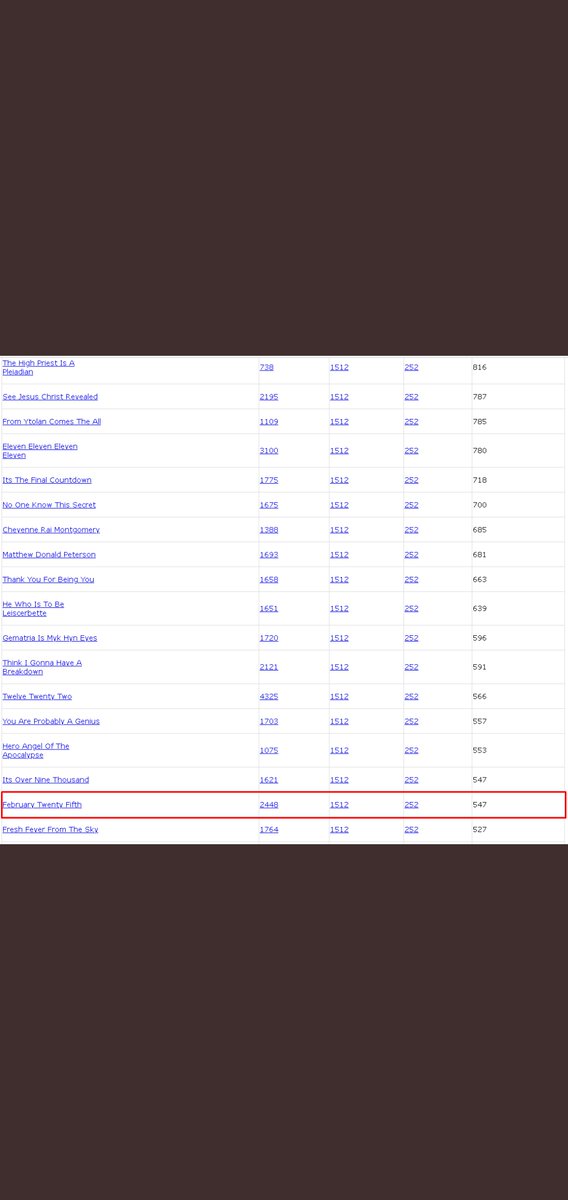Follow the 1775 value link
The image size is (568, 1200).
point(269,480)
